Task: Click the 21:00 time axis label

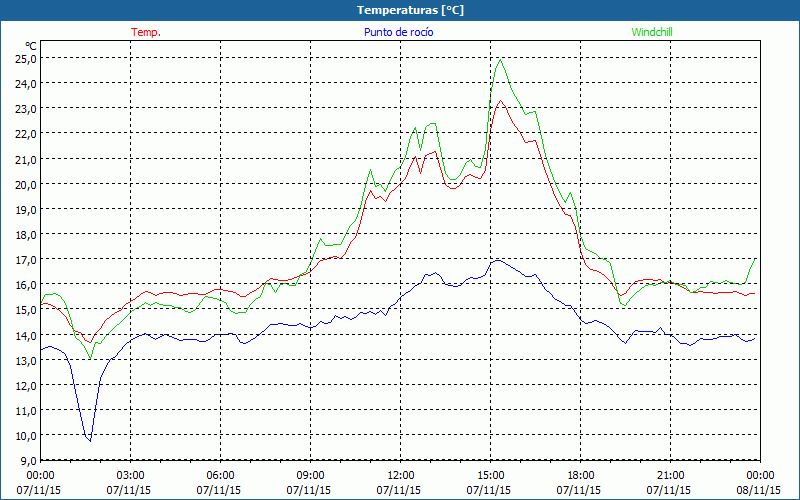Action: (x=670, y=476)
